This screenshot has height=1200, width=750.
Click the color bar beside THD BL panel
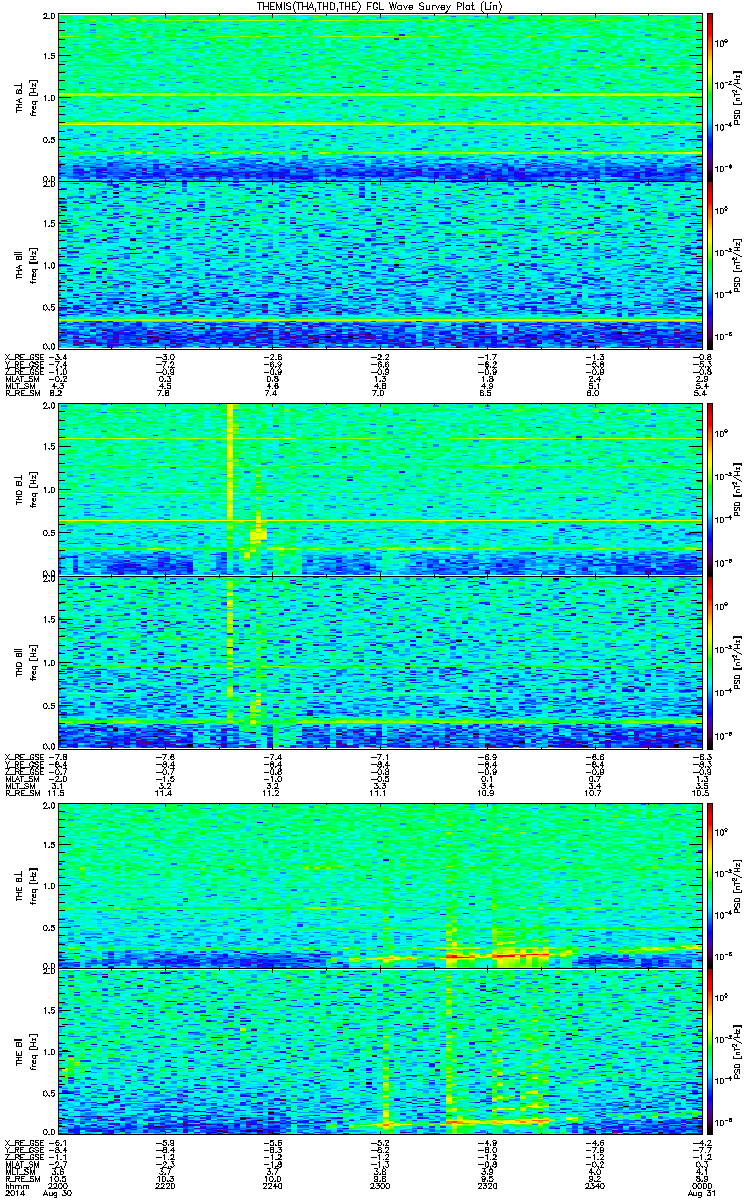tap(710, 488)
